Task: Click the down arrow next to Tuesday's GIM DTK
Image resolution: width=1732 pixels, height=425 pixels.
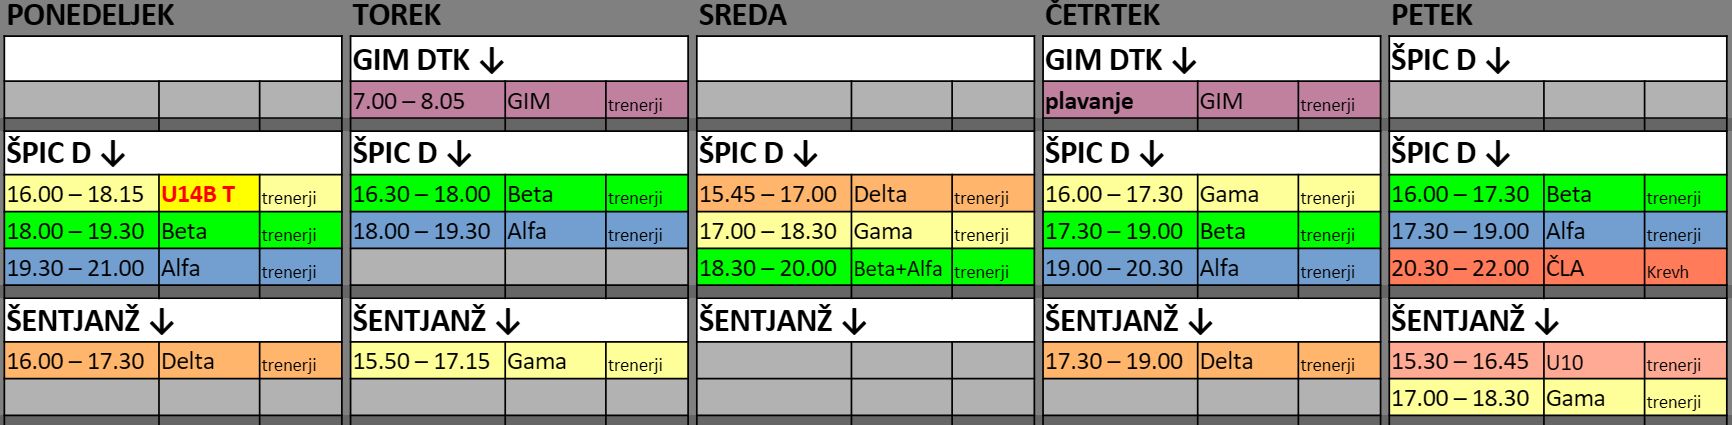Action: tap(491, 61)
